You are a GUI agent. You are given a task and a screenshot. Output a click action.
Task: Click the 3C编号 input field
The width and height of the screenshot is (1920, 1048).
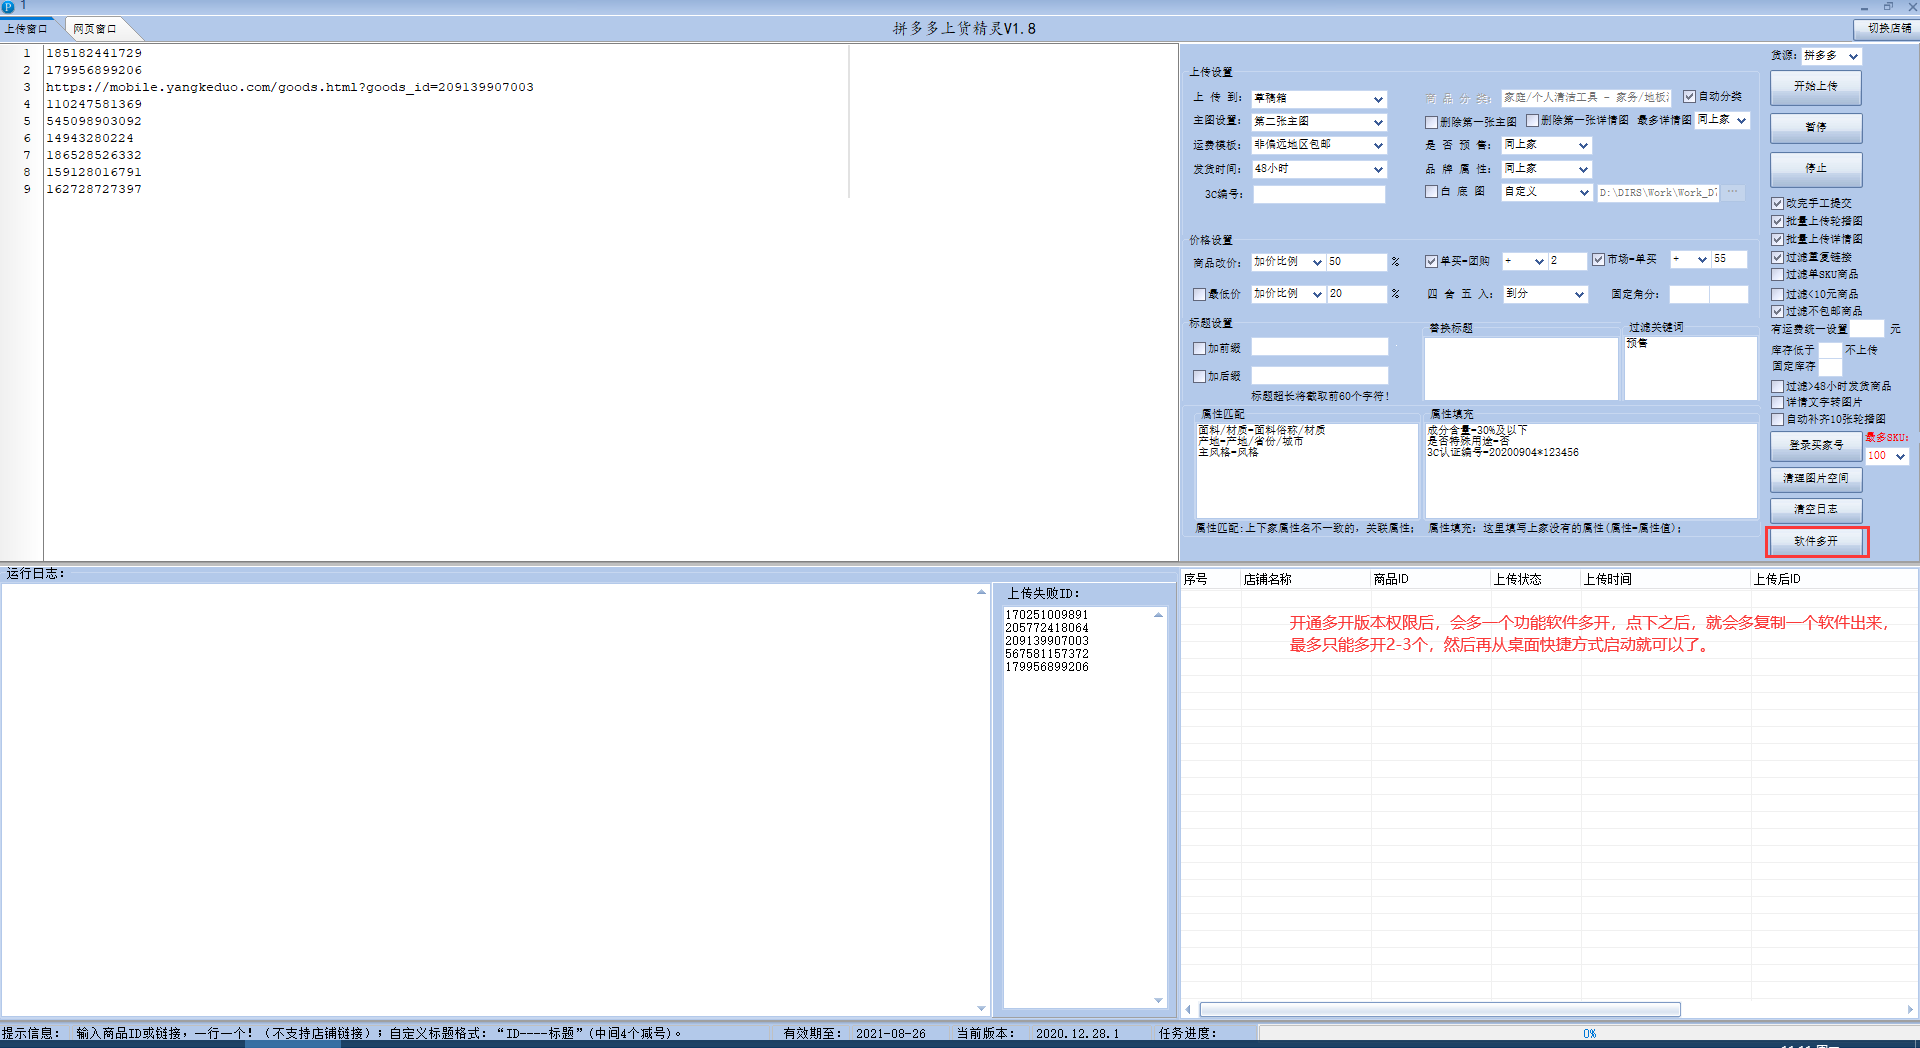point(1319,195)
